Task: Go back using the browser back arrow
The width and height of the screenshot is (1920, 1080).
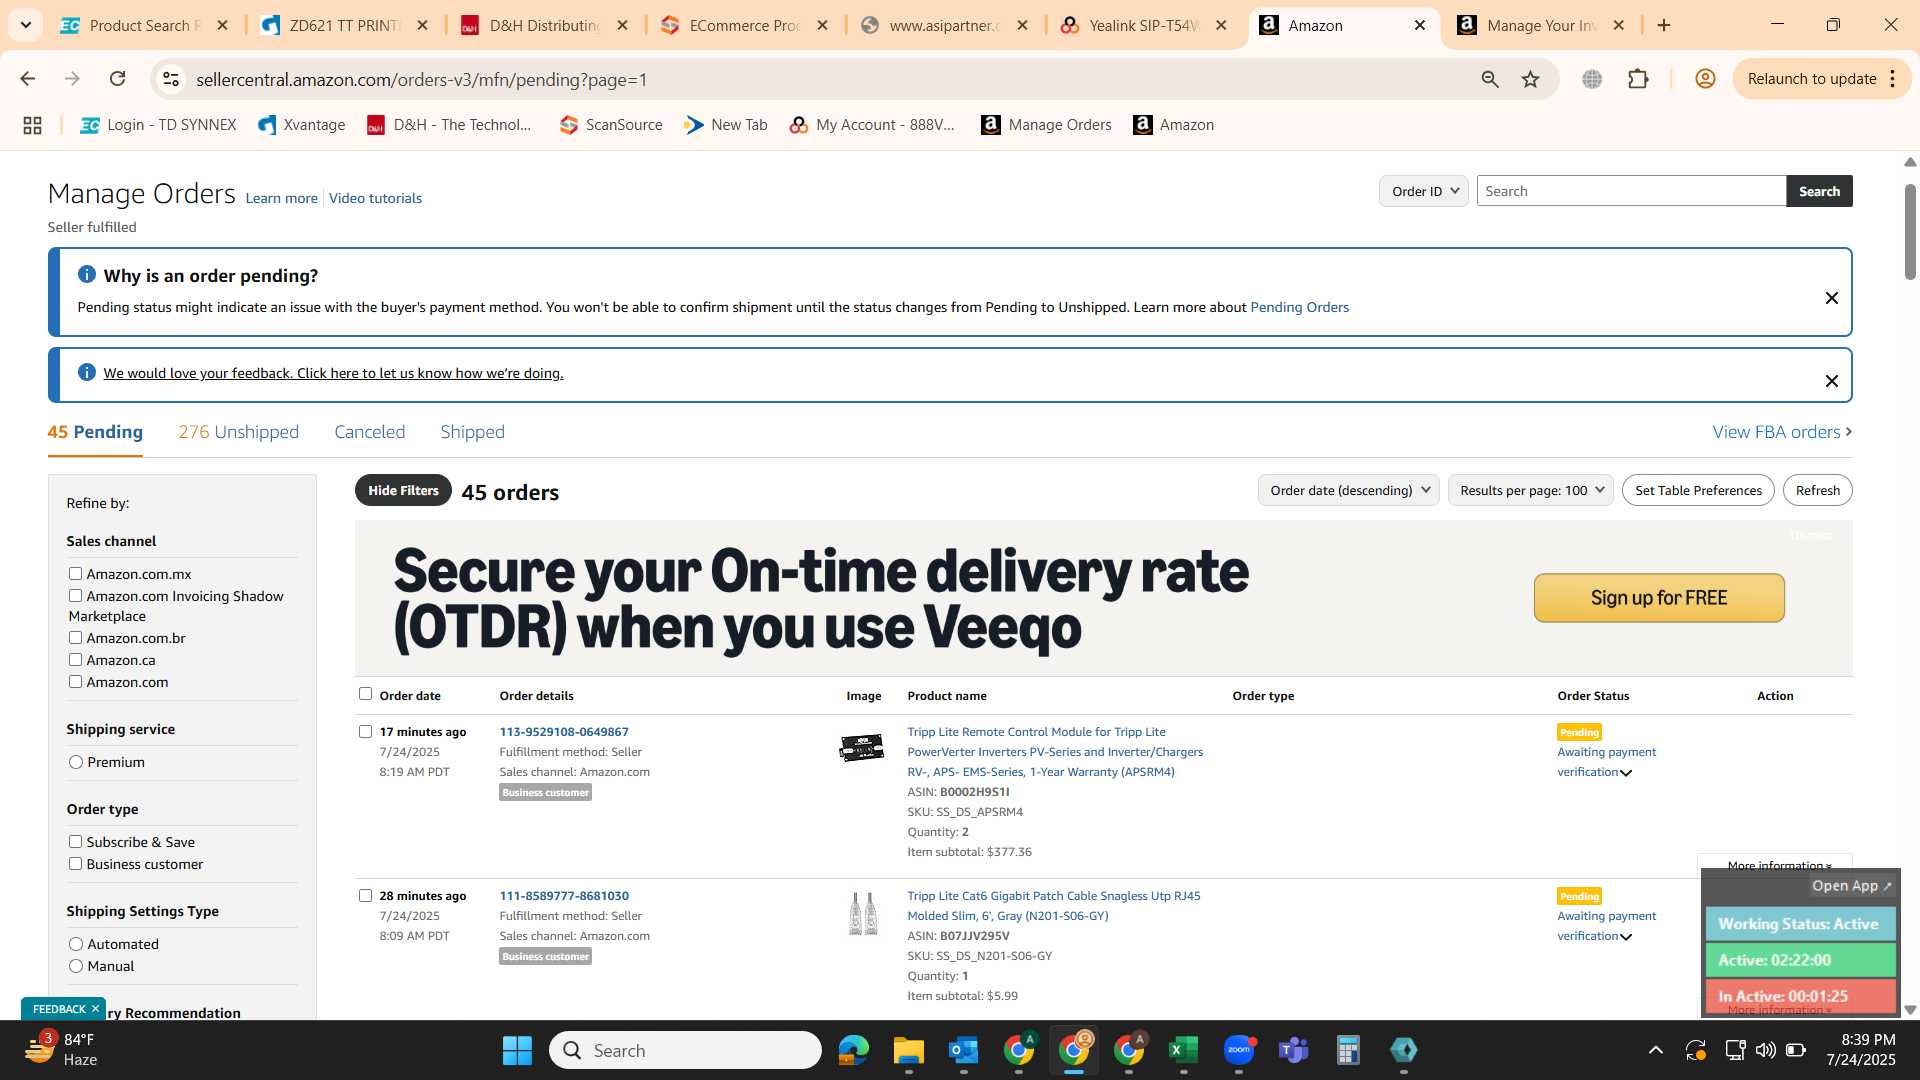Action: point(28,79)
